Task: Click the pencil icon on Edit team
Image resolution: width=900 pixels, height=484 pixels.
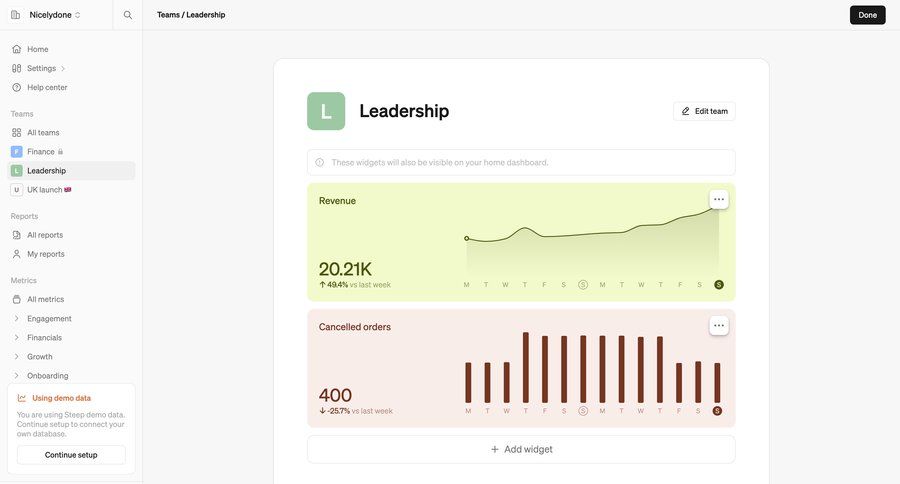Action: coord(685,111)
